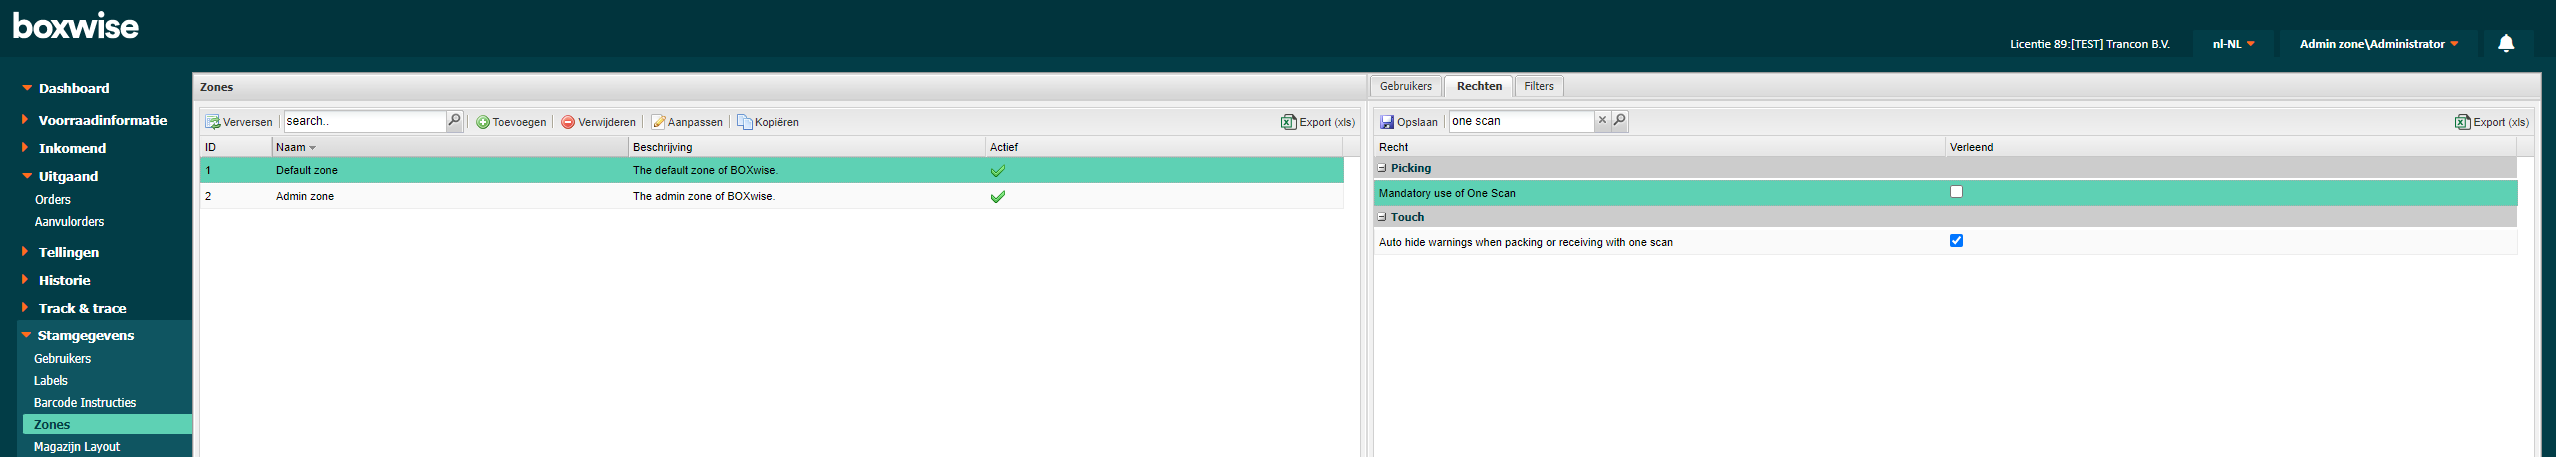Click magnifier icon in Zones search

(454, 121)
